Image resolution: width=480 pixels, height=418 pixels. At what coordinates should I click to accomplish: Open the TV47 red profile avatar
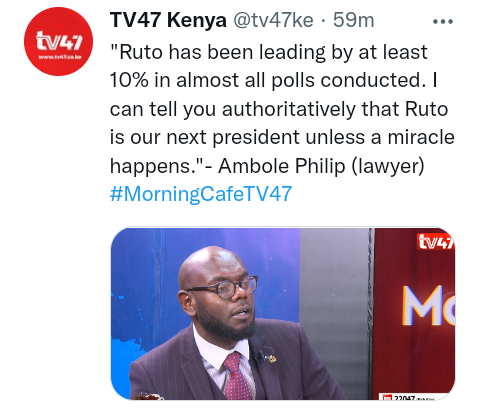(x=58, y=41)
